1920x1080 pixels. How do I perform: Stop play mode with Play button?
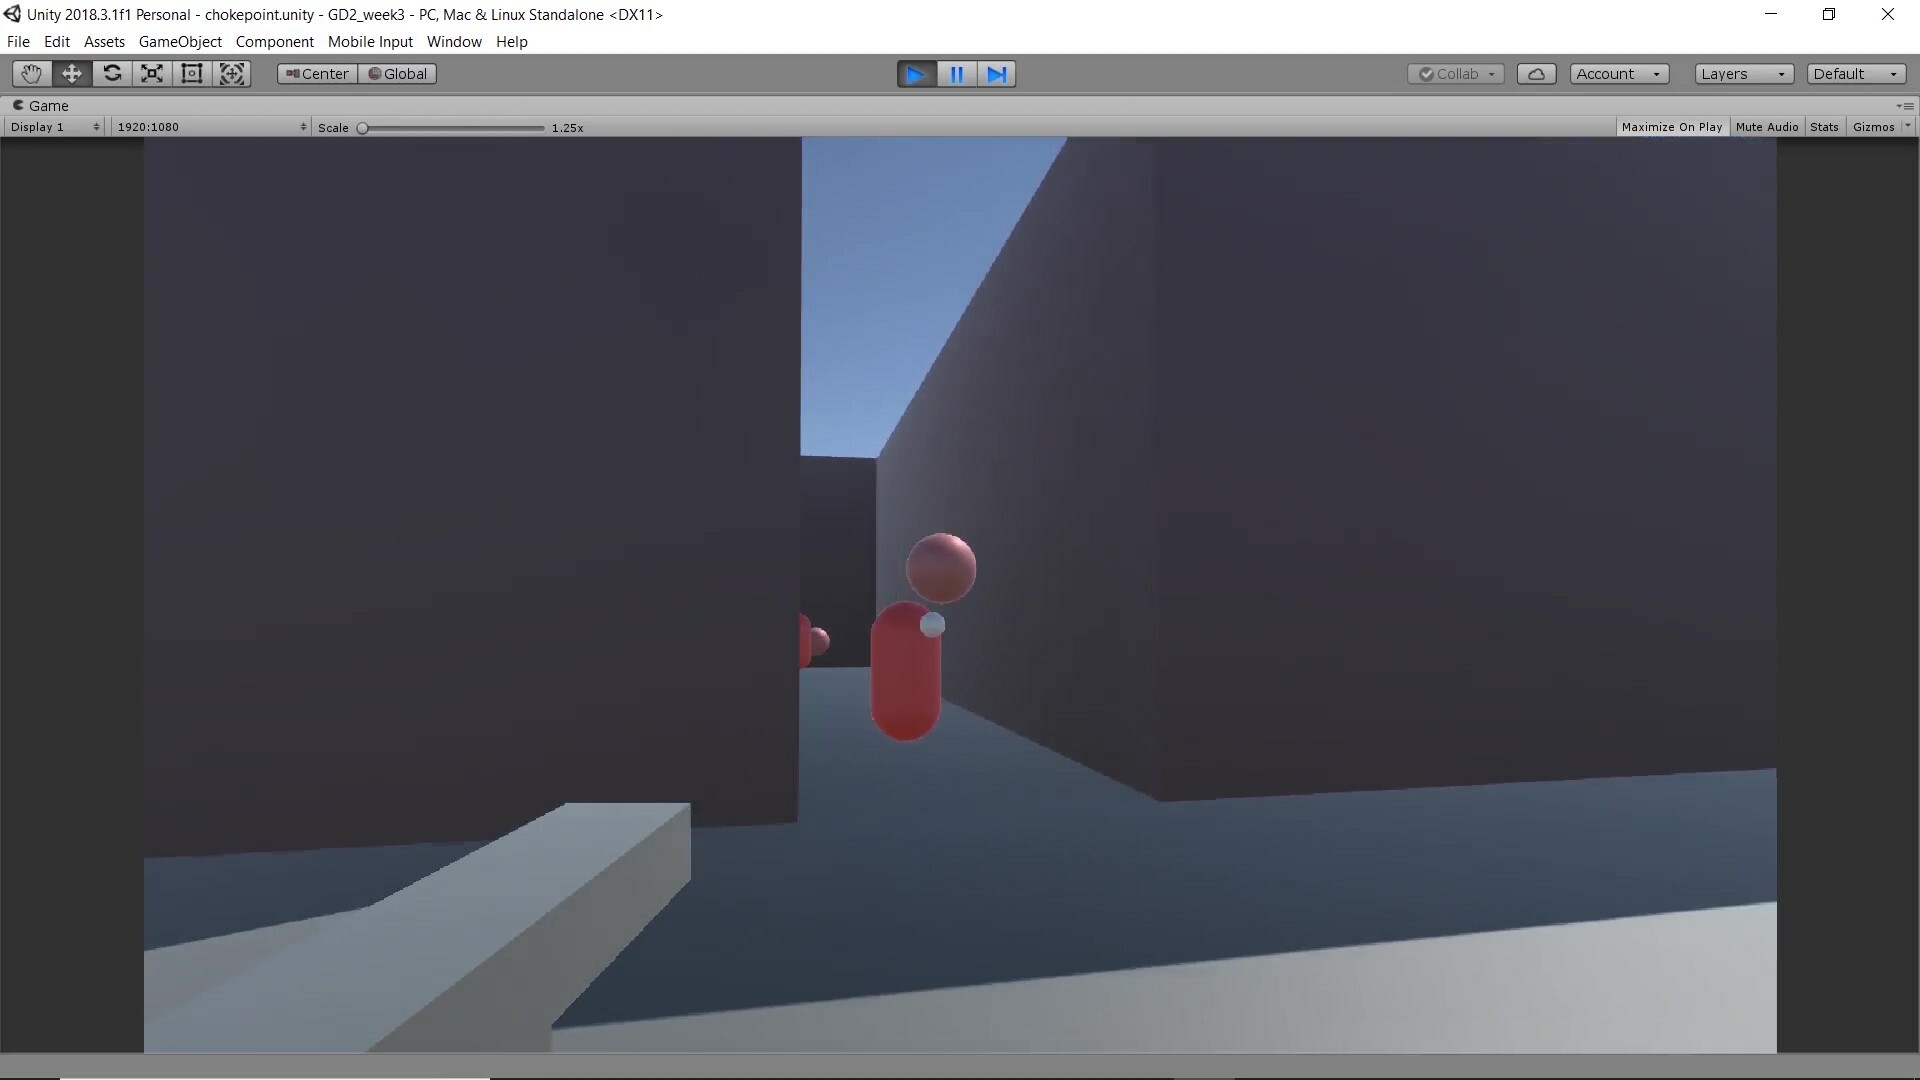pos(916,74)
